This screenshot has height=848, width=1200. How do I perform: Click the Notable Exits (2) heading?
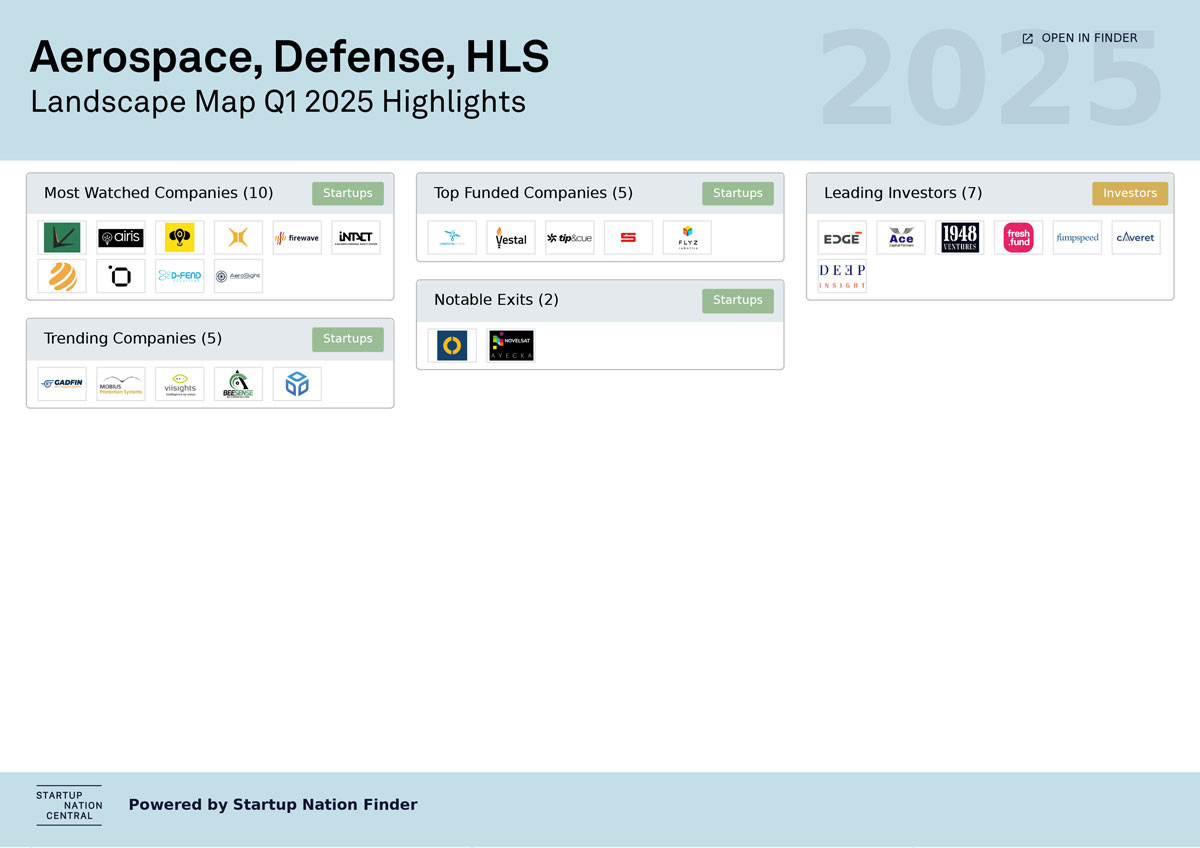496,300
